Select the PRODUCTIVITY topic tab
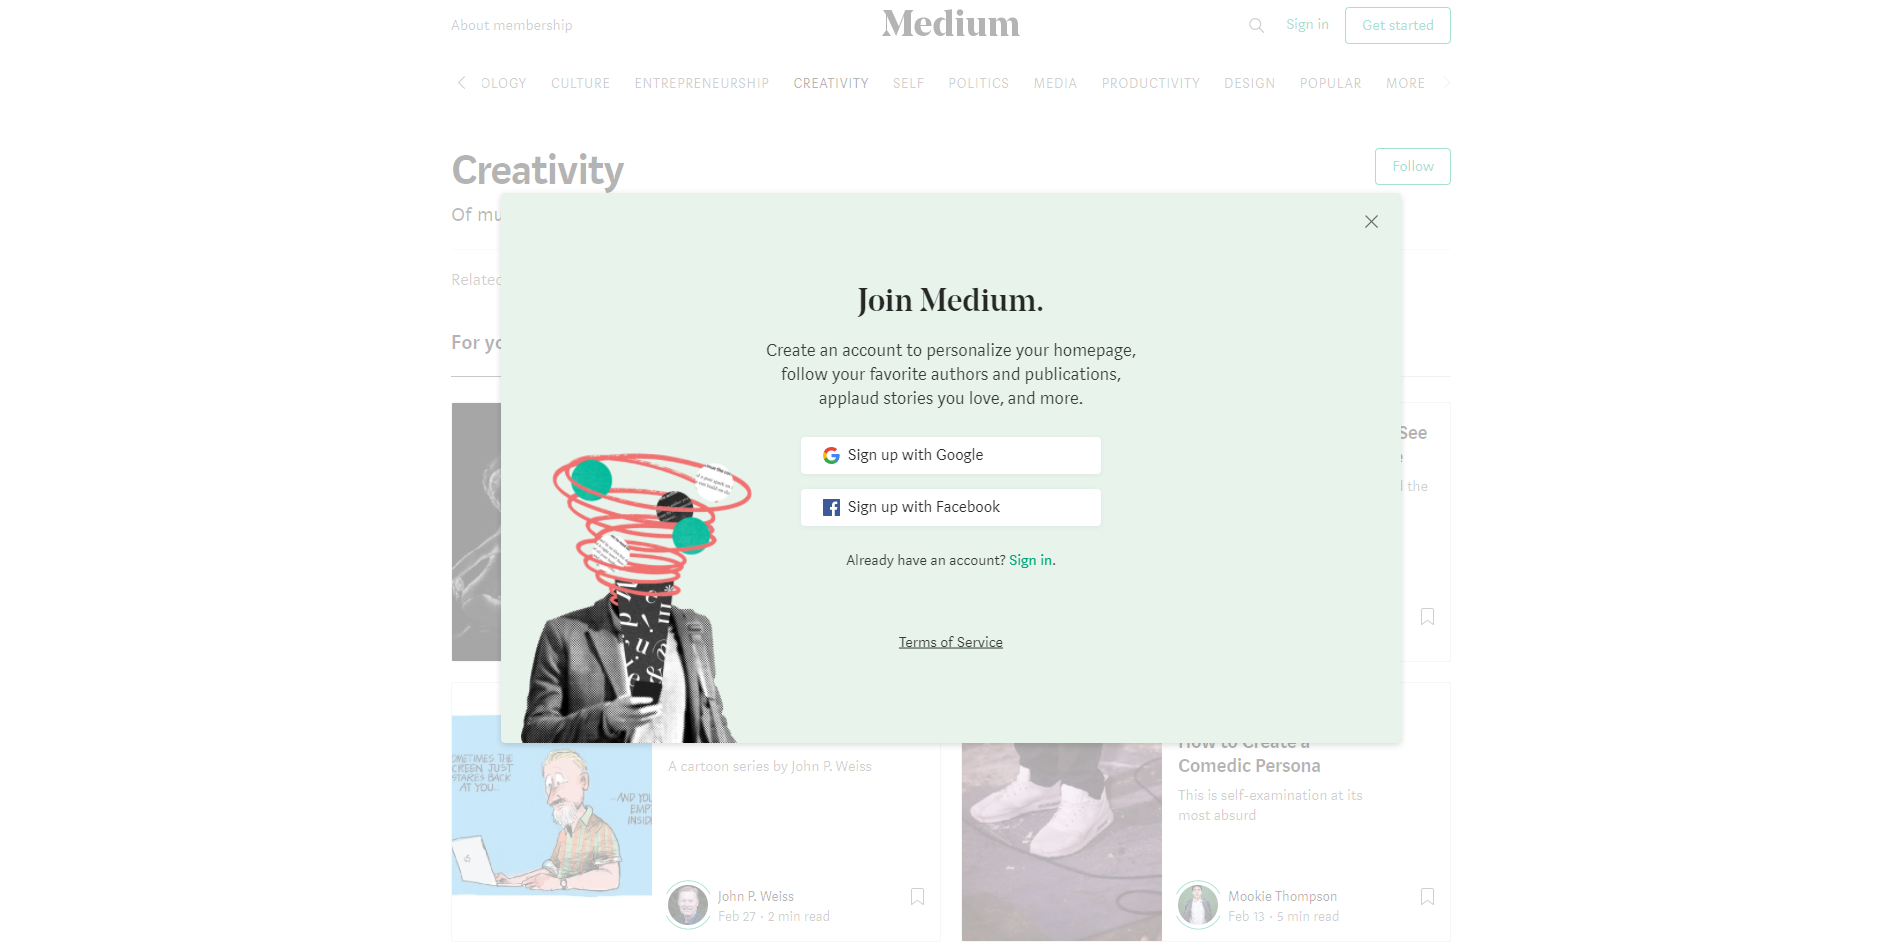This screenshot has width=1898, height=952. (1150, 83)
